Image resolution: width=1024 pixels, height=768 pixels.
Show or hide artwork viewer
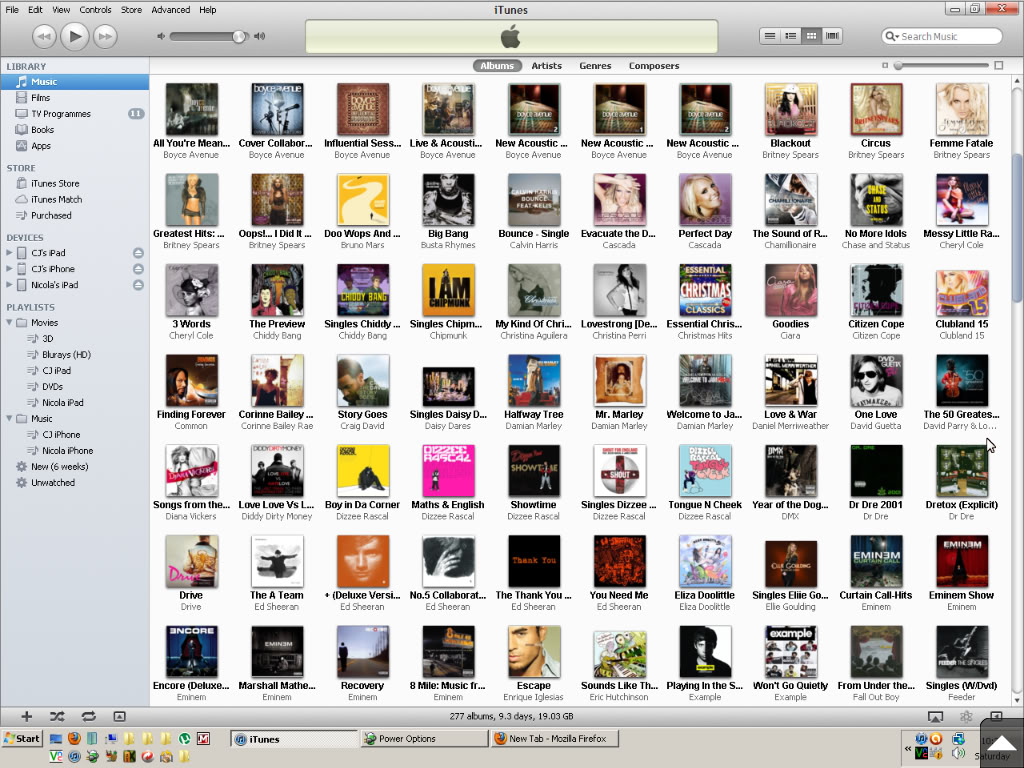tap(119, 716)
